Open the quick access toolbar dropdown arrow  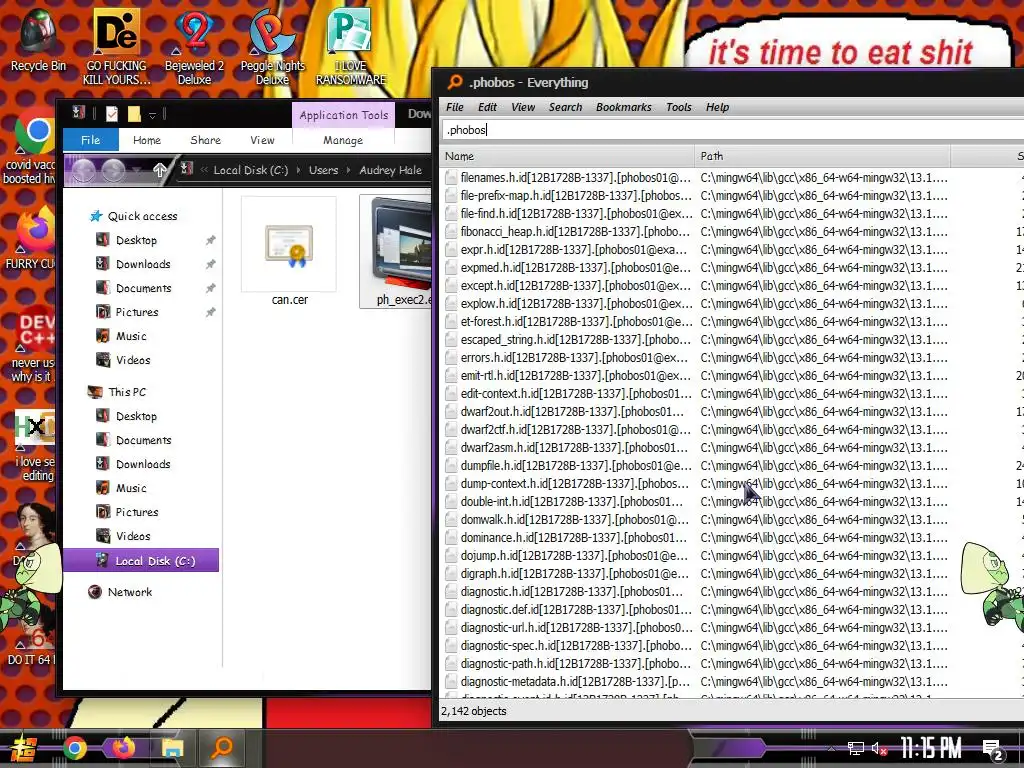pos(152,115)
